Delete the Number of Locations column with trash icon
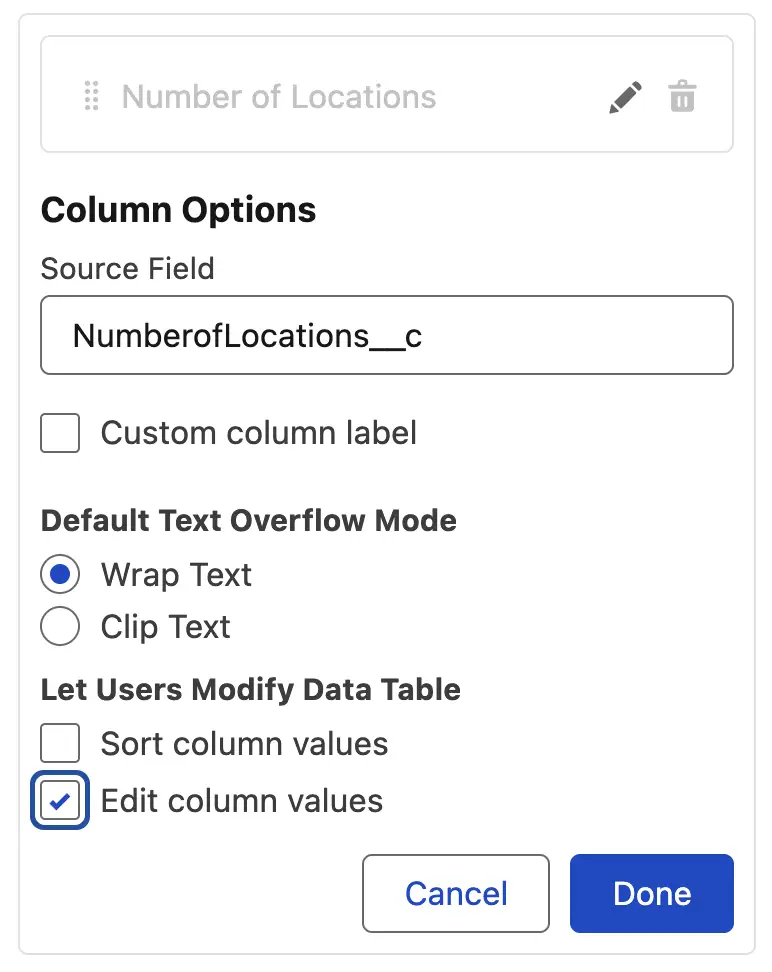The image size is (772, 972). [682, 96]
